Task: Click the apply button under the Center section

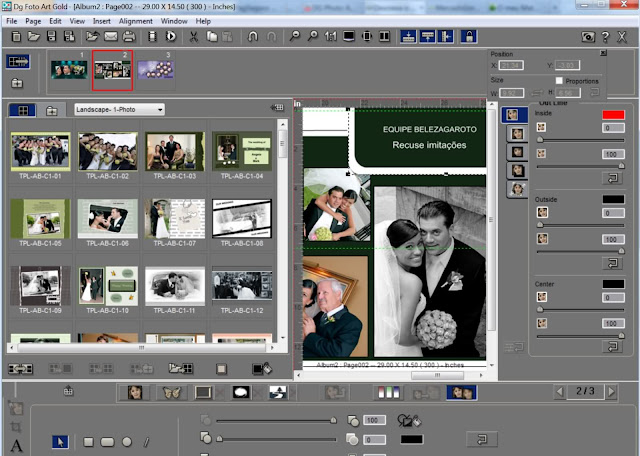Action: tap(610, 347)
